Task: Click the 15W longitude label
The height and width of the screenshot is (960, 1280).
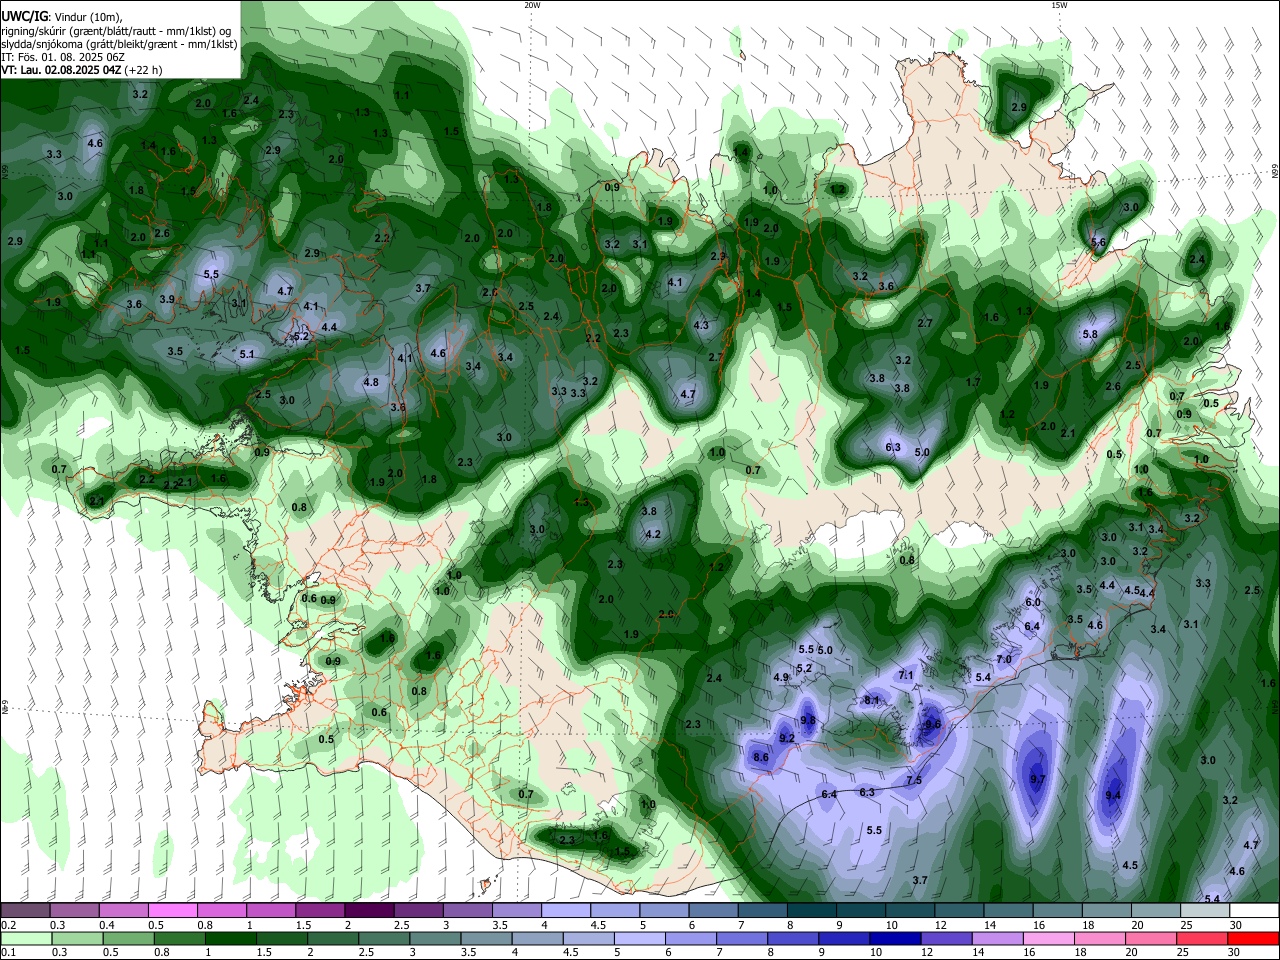Action: click(x=1059, y=5)
